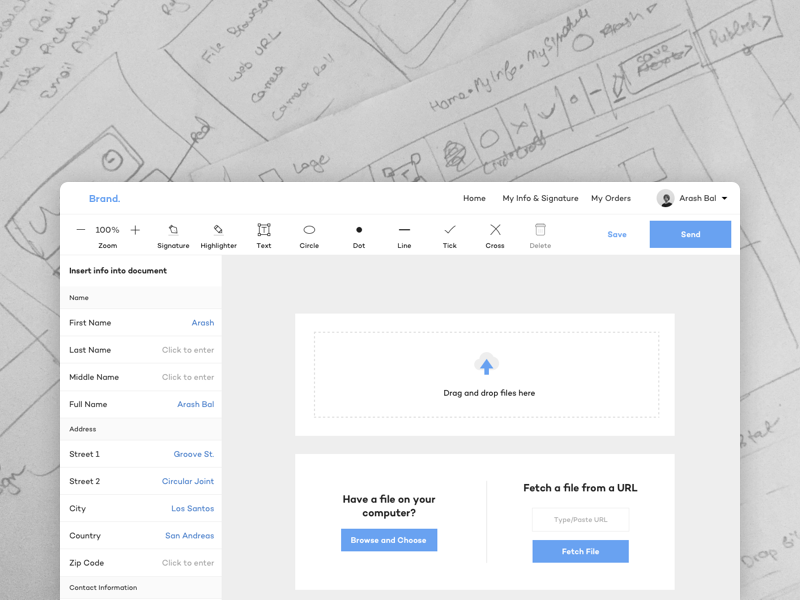
Task: Insert Street 1 value Groove St.
Action: coord(194,454)
